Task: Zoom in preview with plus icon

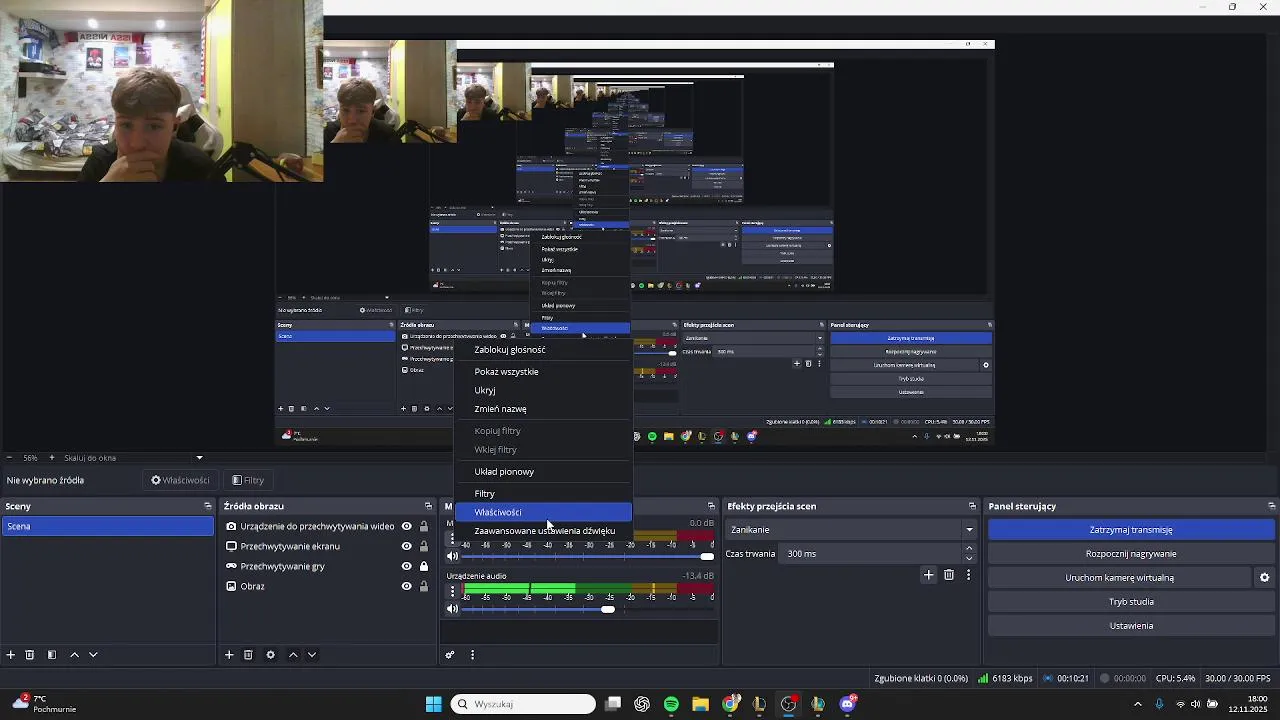Action: tap(51, 458)
